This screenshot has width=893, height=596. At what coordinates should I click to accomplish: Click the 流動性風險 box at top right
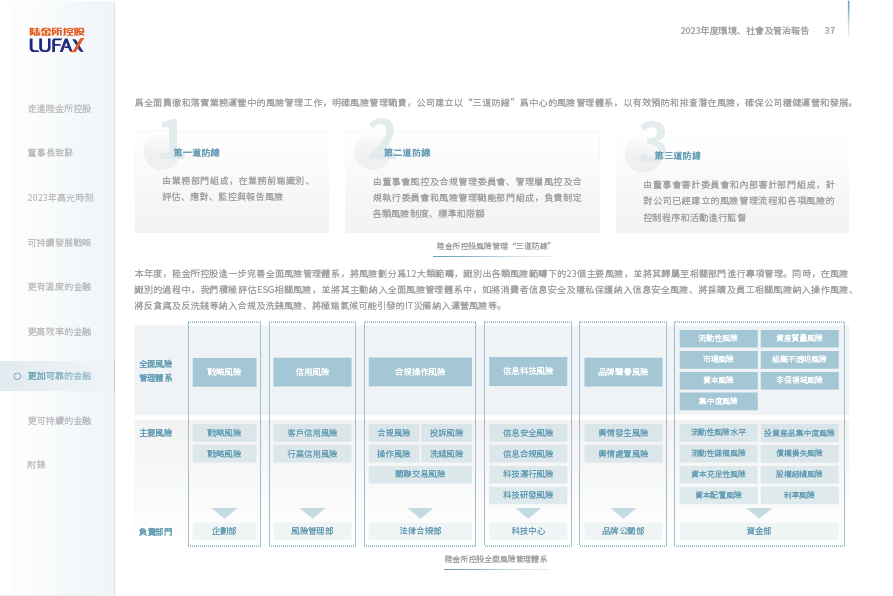coord(718,339)
